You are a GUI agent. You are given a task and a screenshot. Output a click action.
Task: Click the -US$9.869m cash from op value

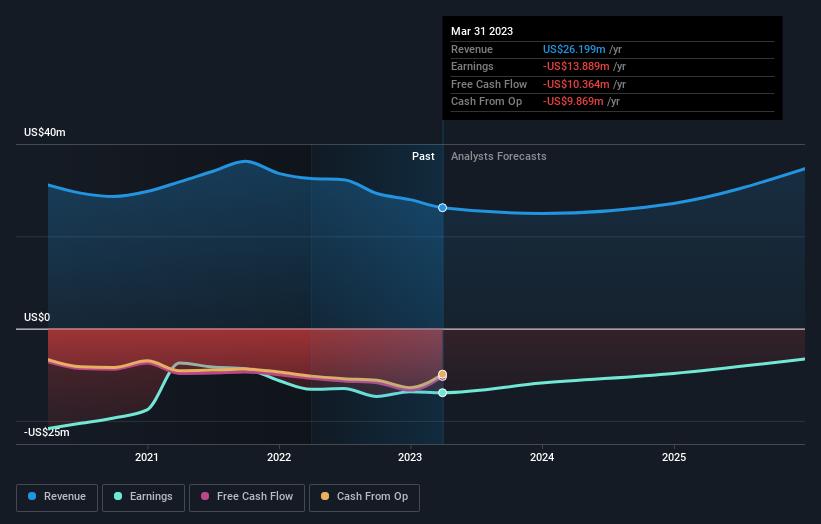point(573,102)
